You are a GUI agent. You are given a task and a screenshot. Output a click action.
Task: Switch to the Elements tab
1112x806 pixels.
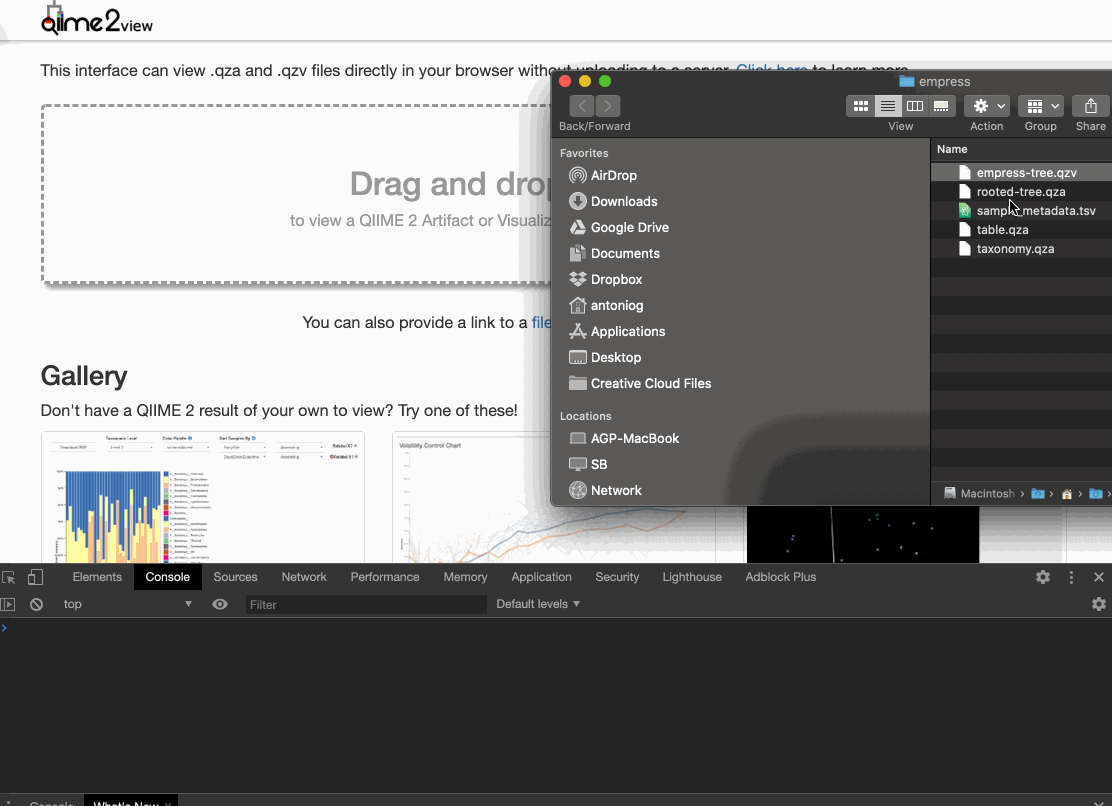96,577
